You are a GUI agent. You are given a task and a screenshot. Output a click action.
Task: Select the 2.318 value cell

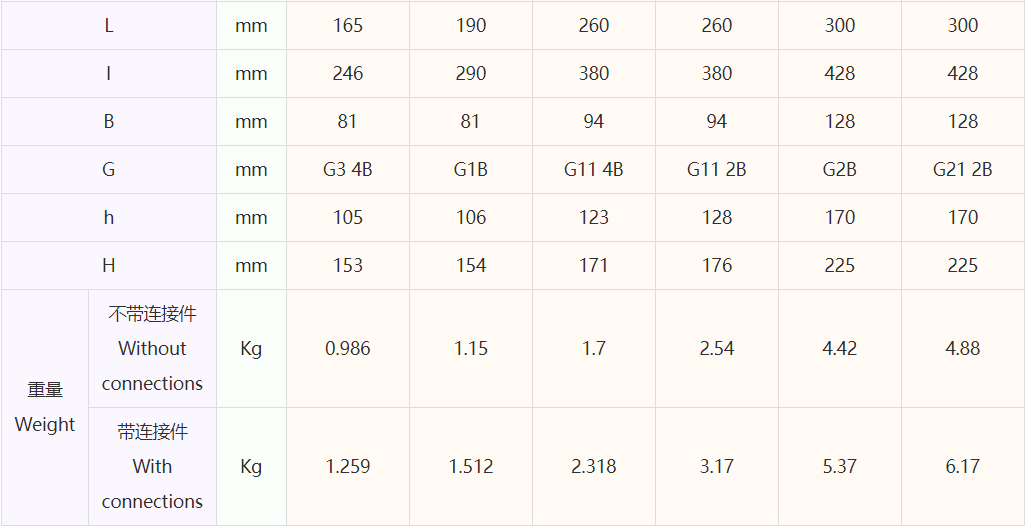click(x=594, y=467)
